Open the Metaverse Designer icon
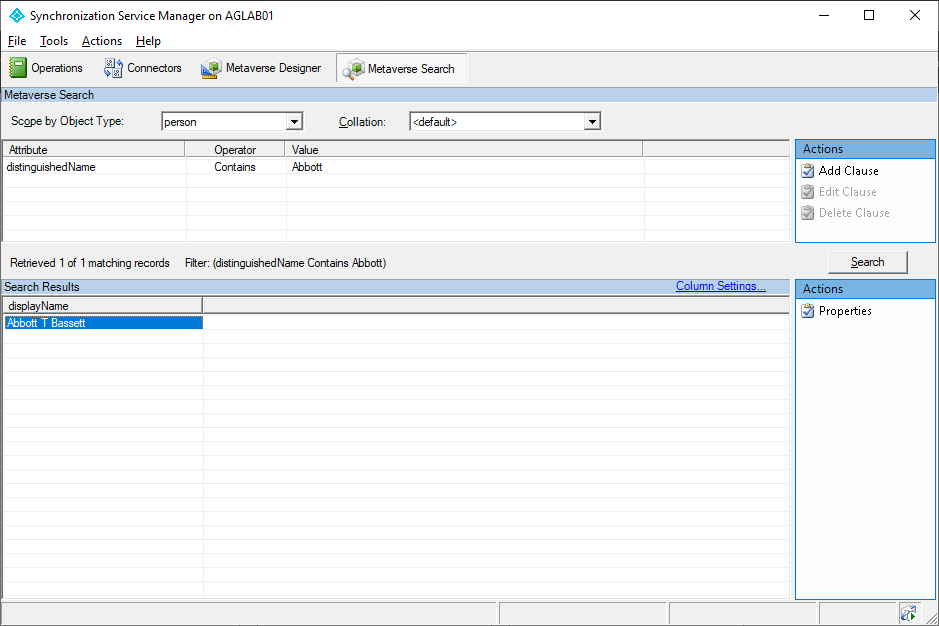 click(x=210, y=68)
